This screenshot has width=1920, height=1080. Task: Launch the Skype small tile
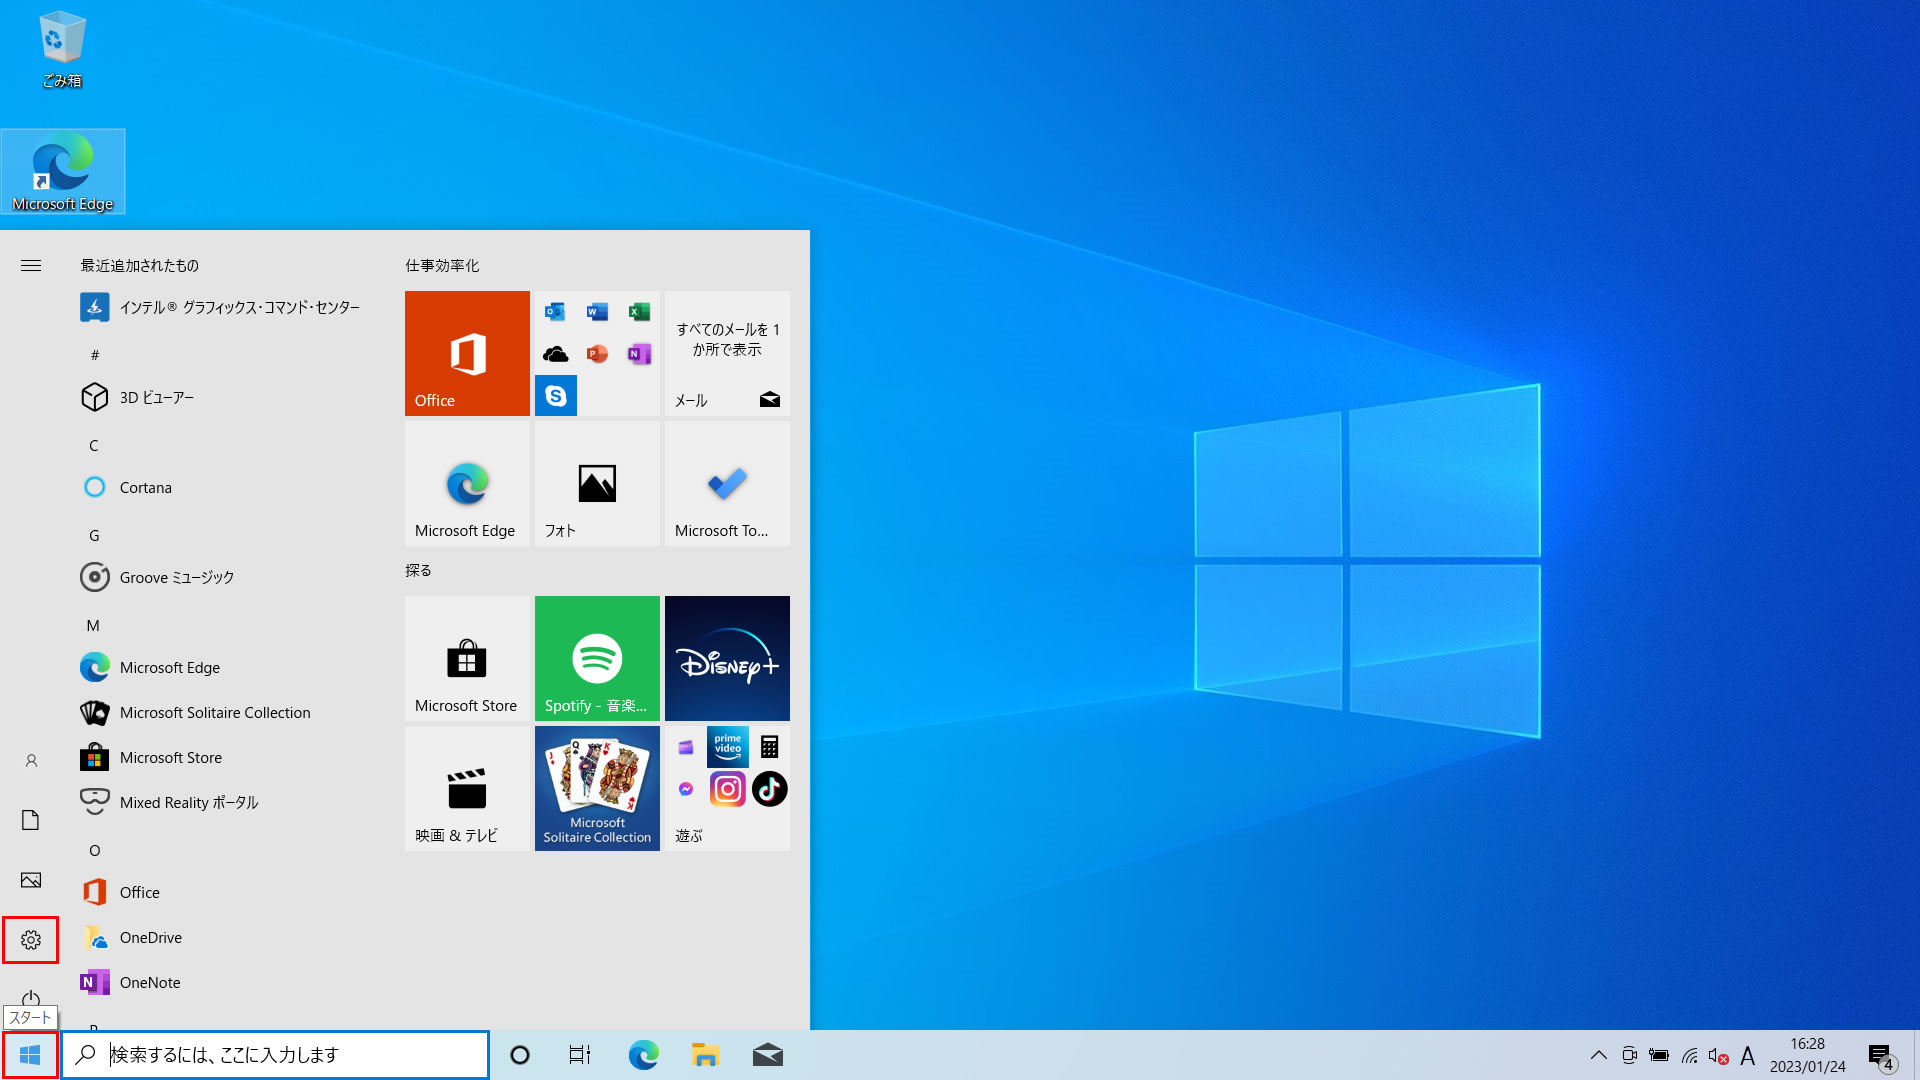555,396
